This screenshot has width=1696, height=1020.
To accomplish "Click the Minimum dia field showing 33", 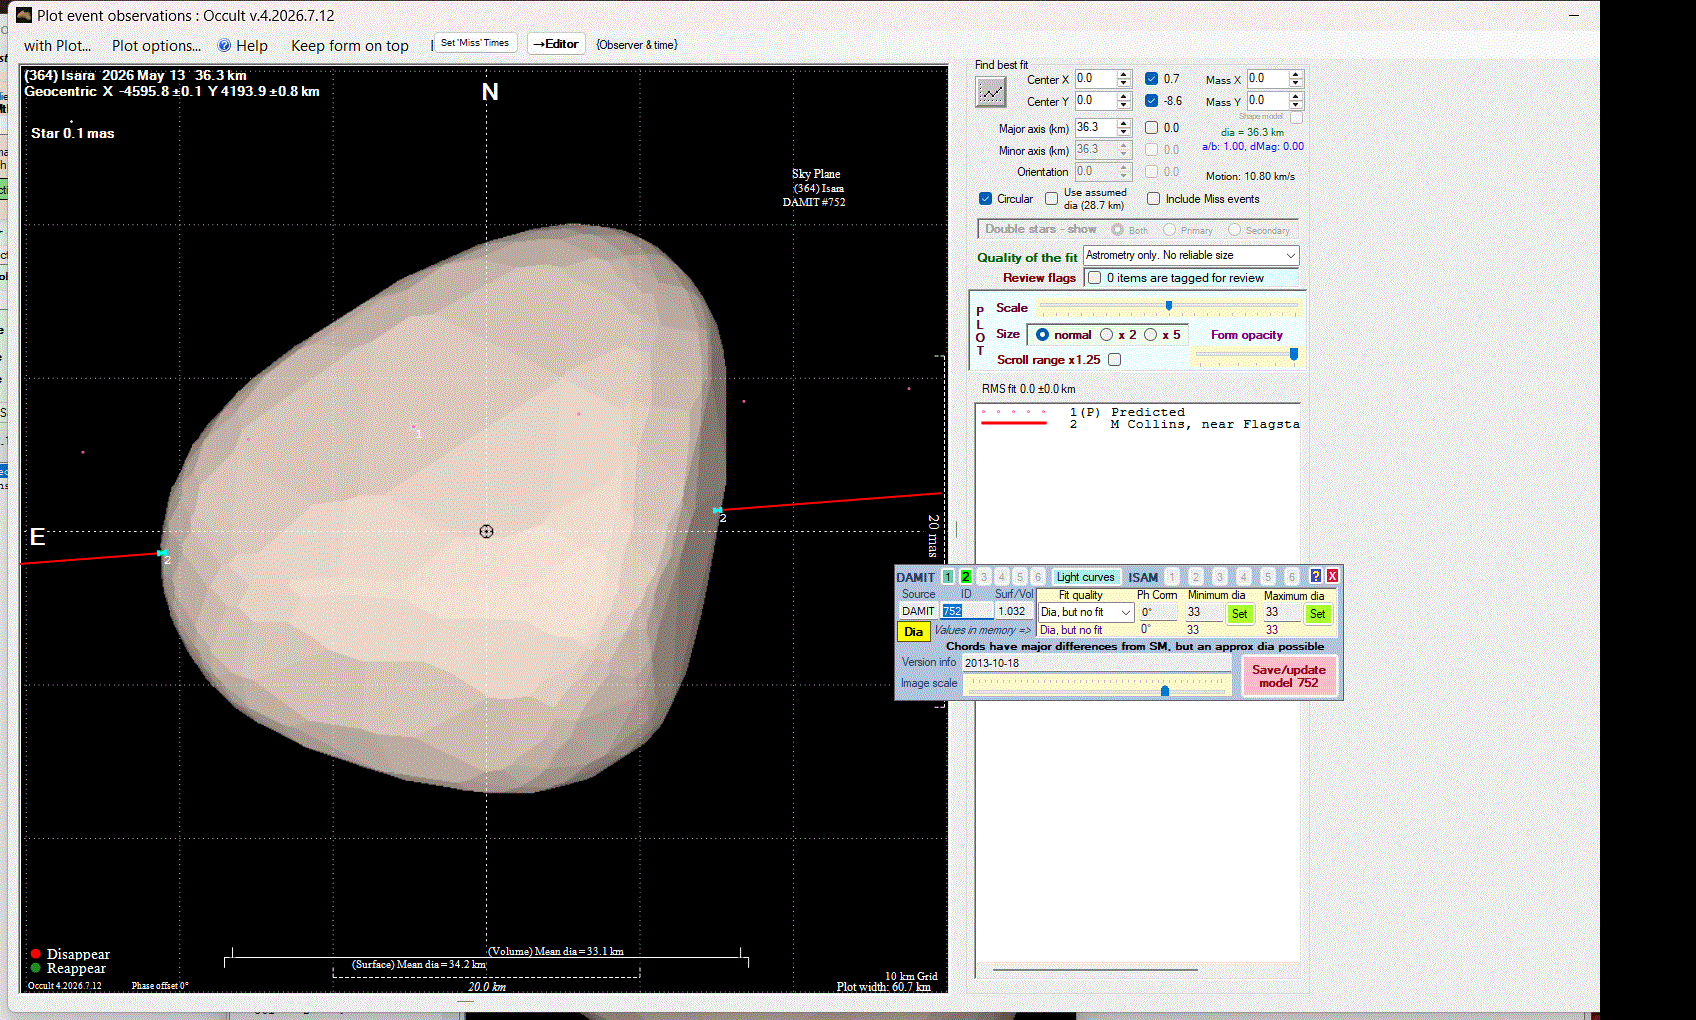I will tap(1204, 612).
